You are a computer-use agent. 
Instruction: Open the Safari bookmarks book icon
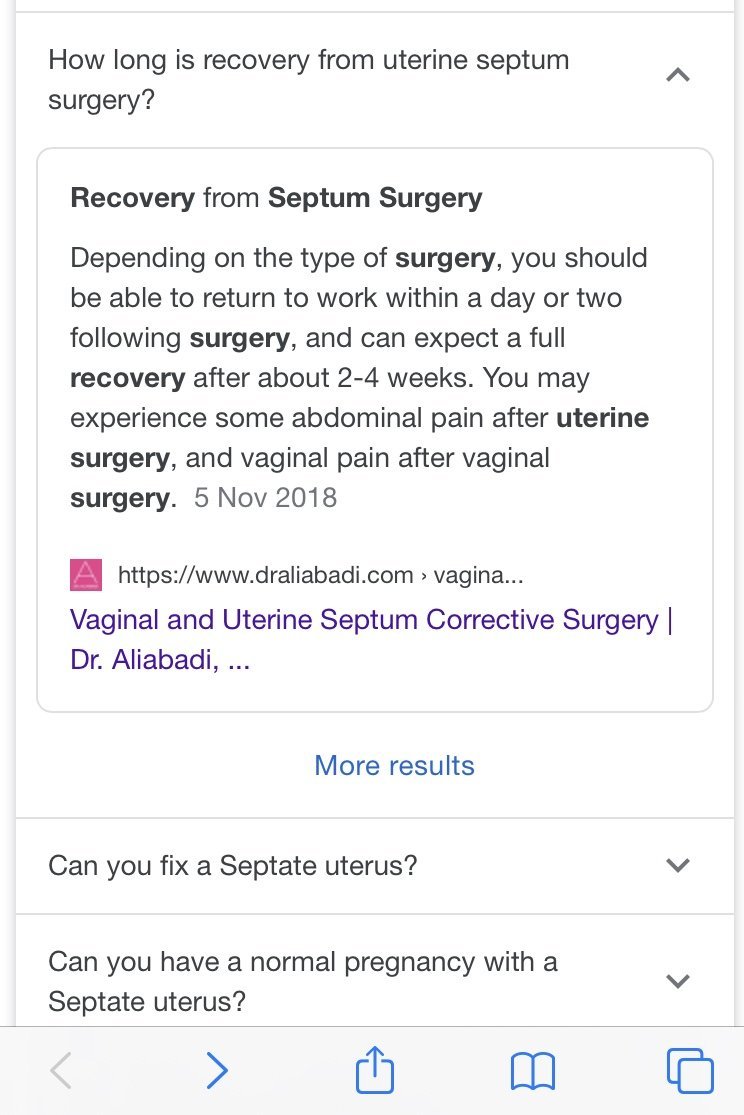point(532,1072)
